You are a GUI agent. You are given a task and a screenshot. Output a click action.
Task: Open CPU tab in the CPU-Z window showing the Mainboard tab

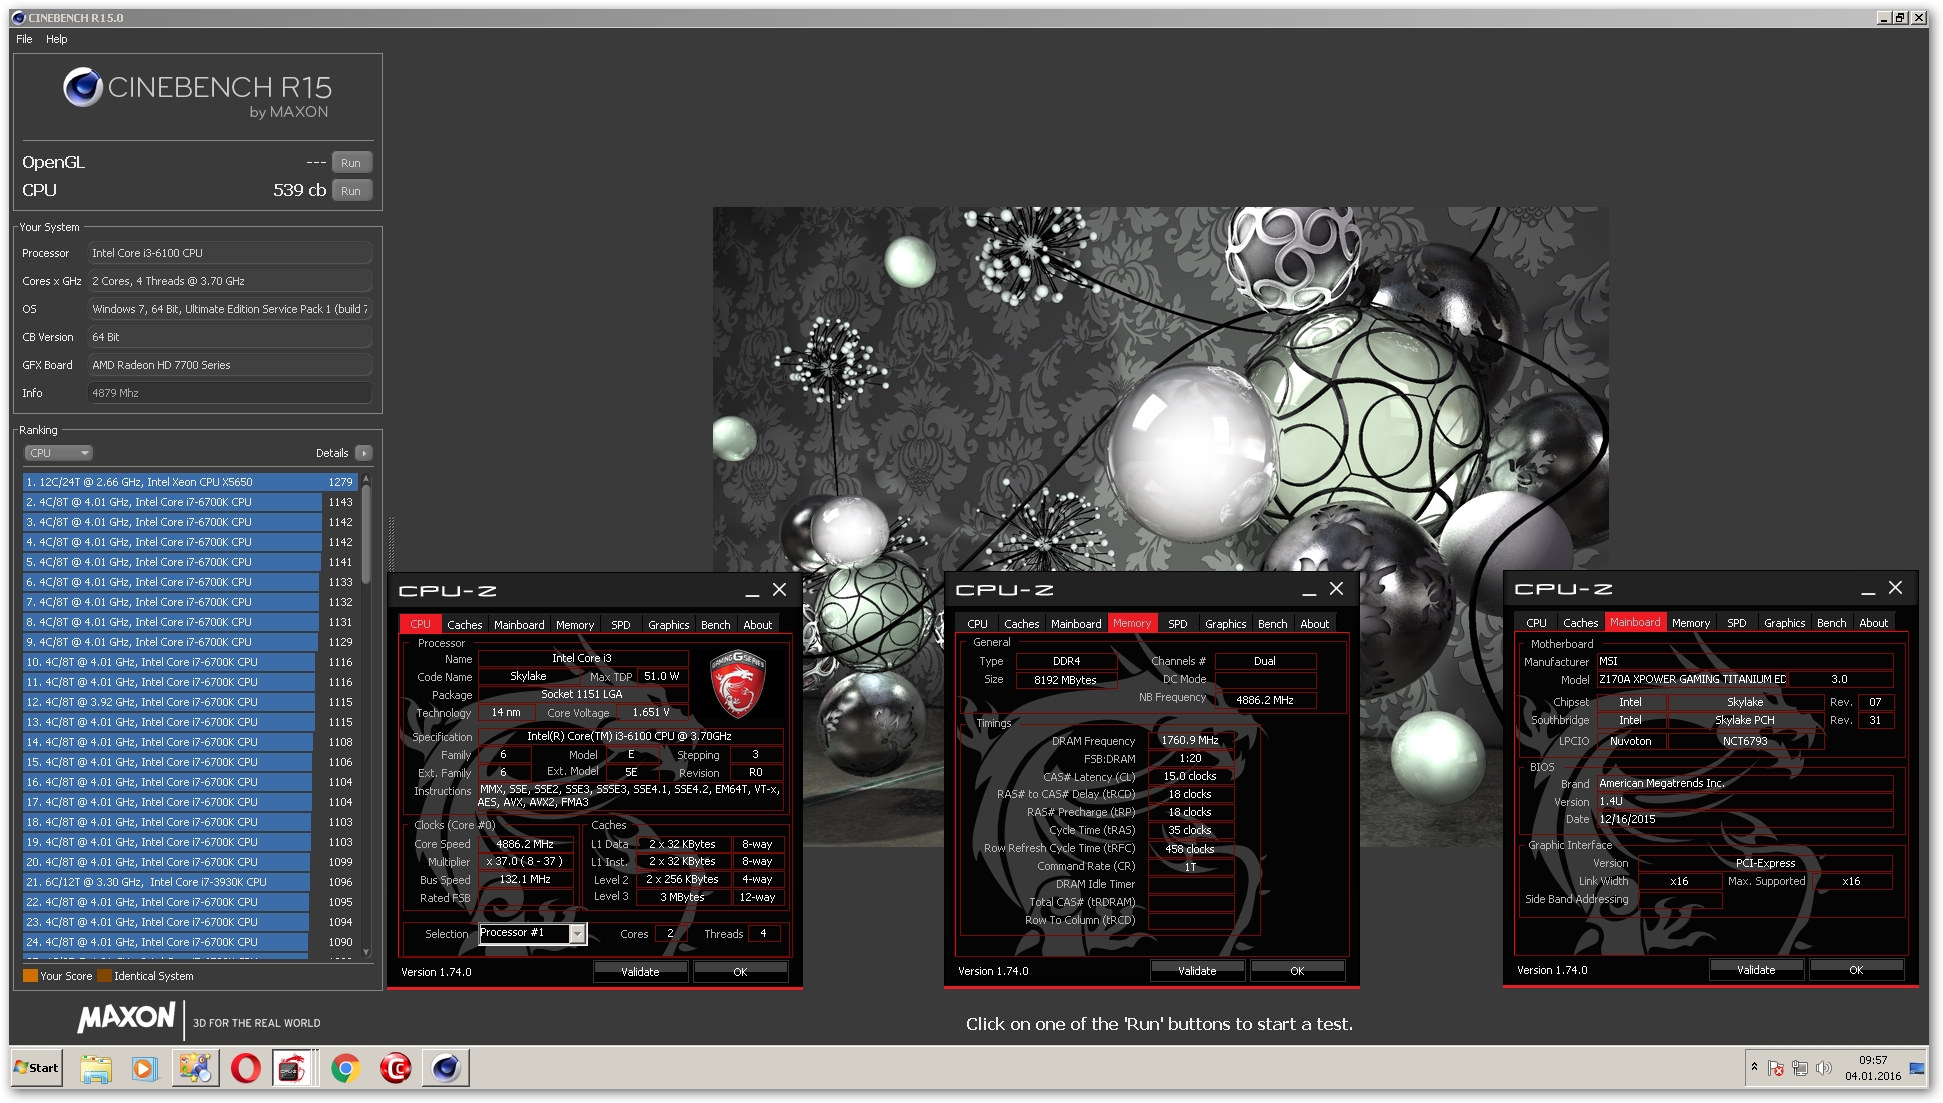(x=1537, y=623)
